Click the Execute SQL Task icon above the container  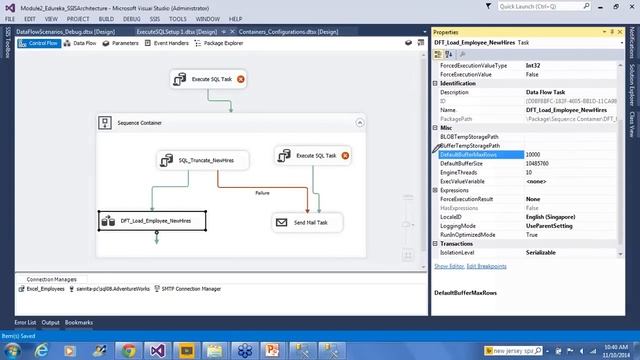point(180,79)
